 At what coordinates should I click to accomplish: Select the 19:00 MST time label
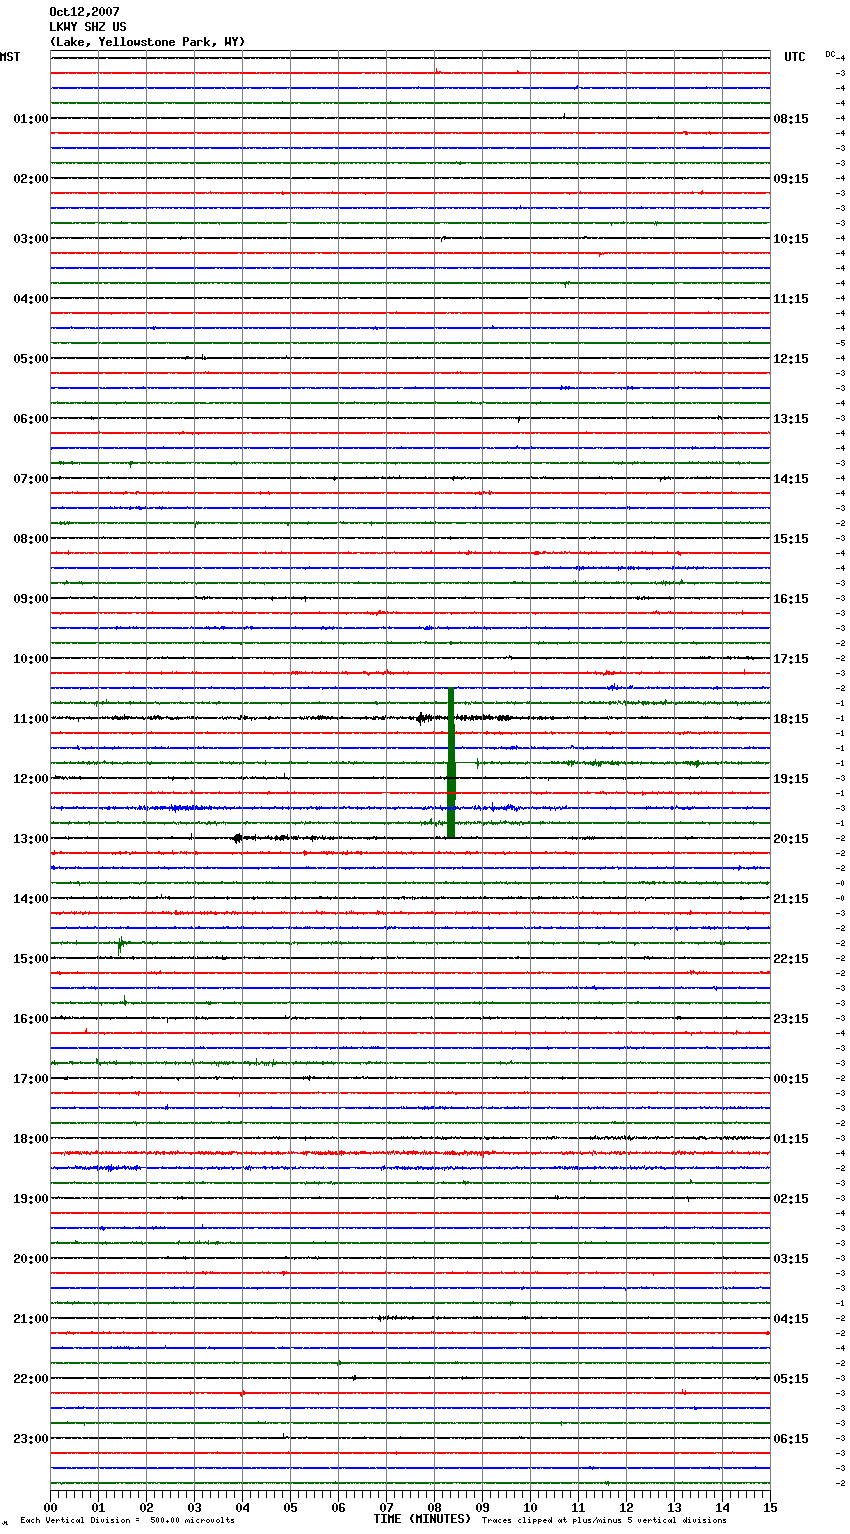pos(31,1199)
